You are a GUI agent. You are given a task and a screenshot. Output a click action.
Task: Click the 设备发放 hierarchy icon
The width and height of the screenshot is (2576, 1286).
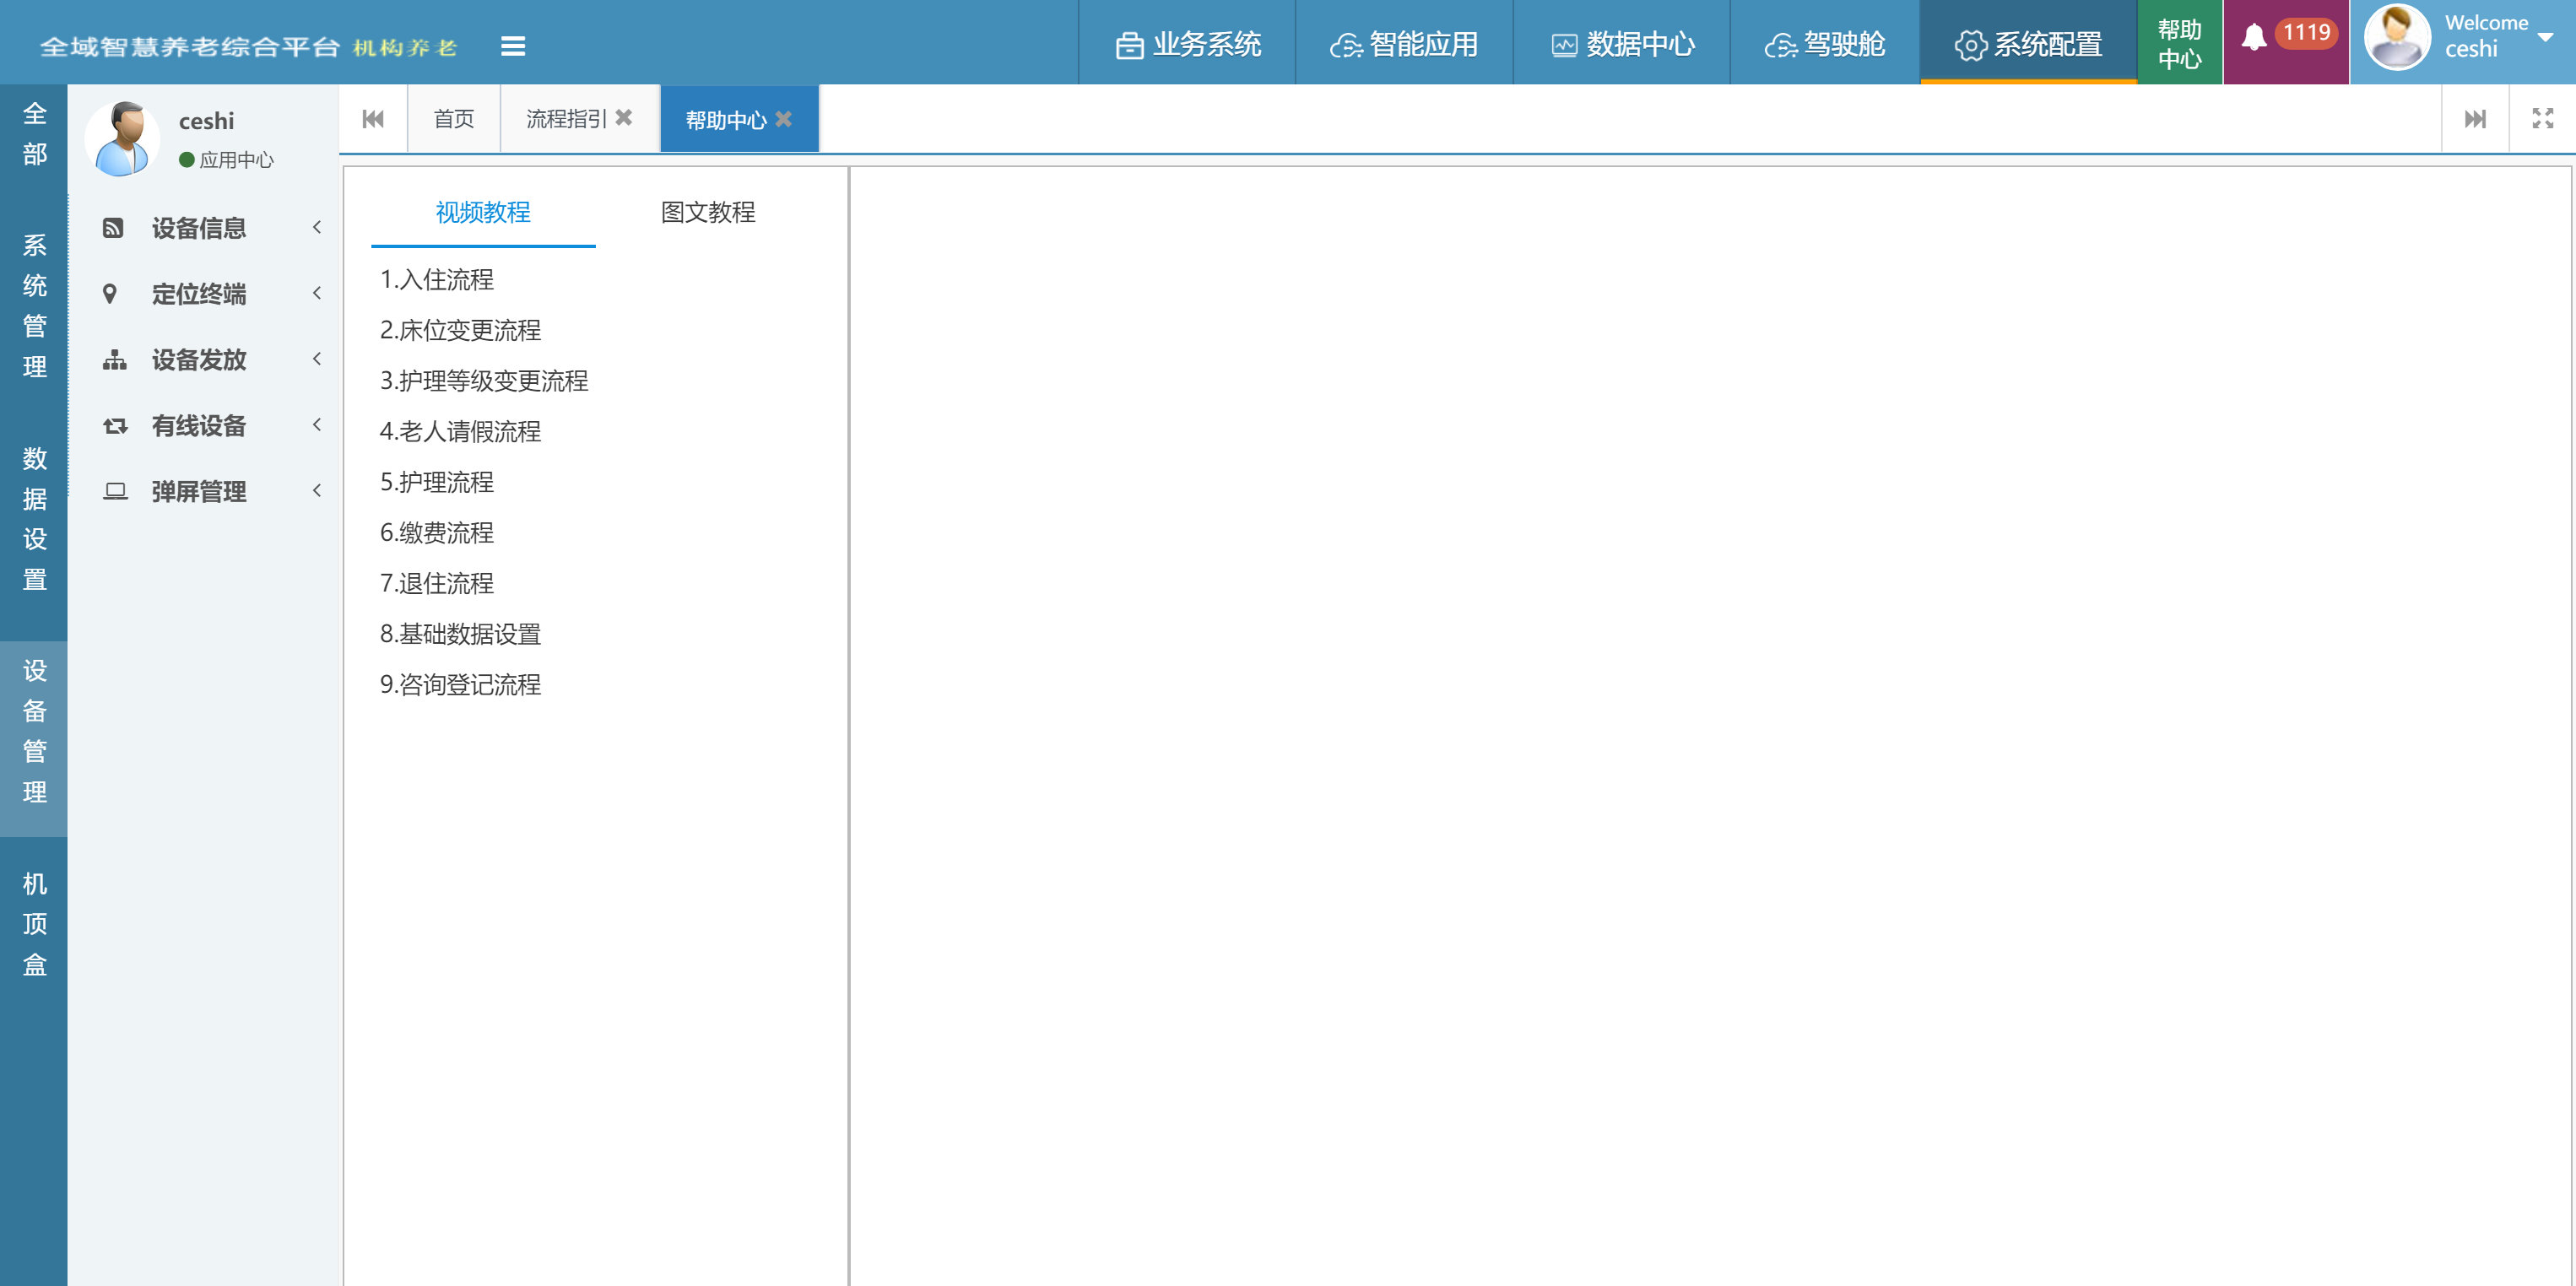pos(115,360)
